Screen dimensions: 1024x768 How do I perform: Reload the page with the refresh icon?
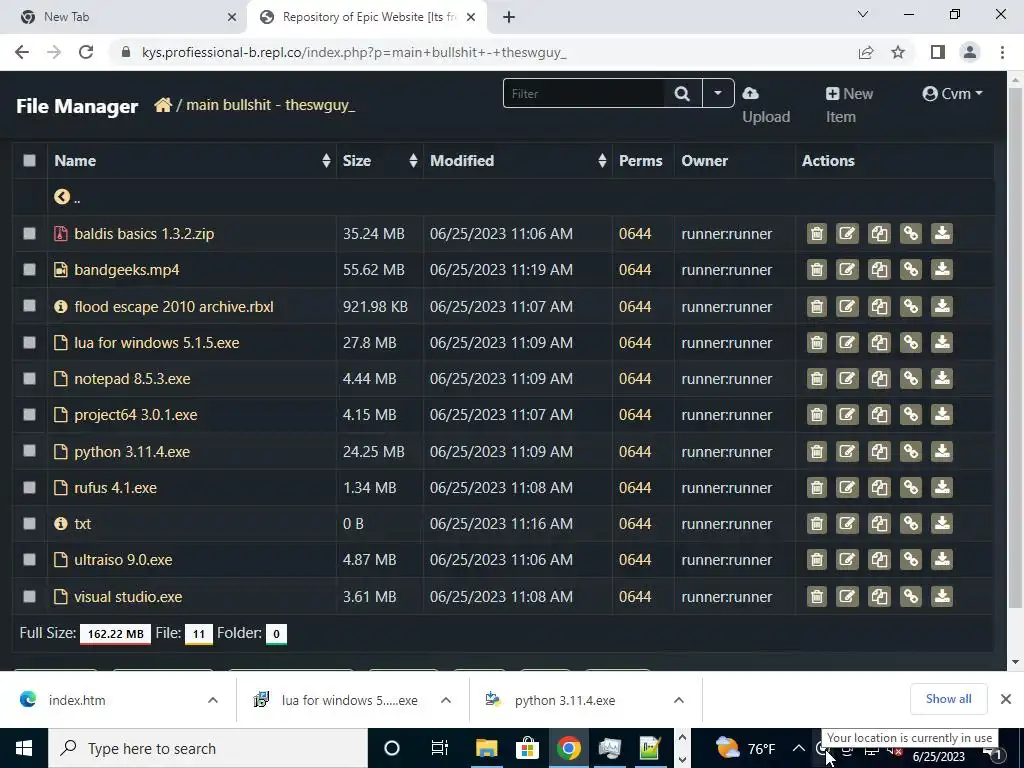tap(86, 52)
